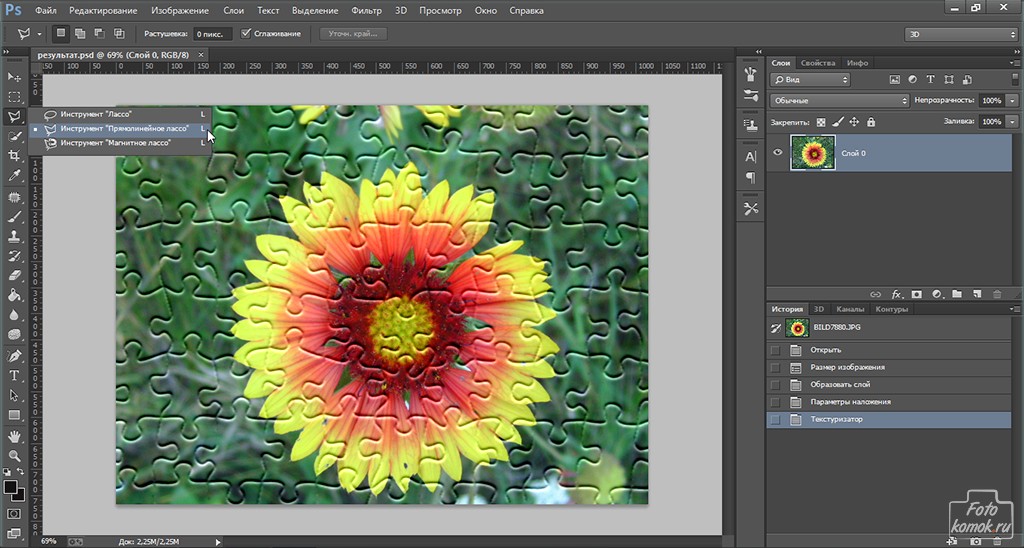Select the Eyedropper tool
The height and width of the screenshot is (548, 1024).
click(14, 176)
